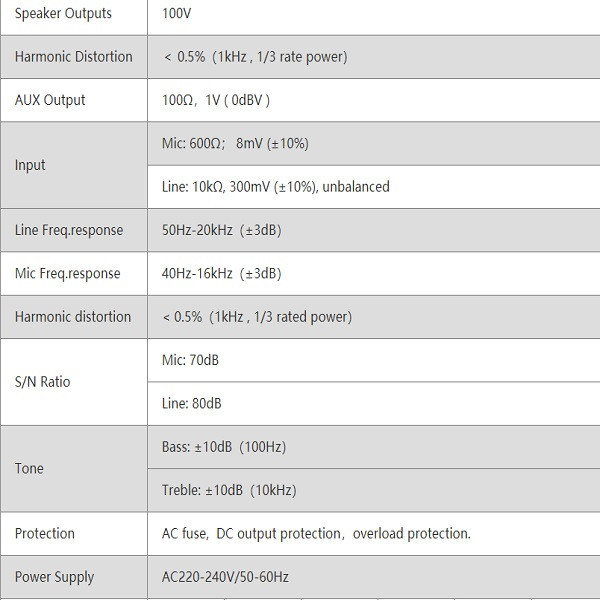Click the AC220-240V/50-60Hz power supply value

(225, 577)
